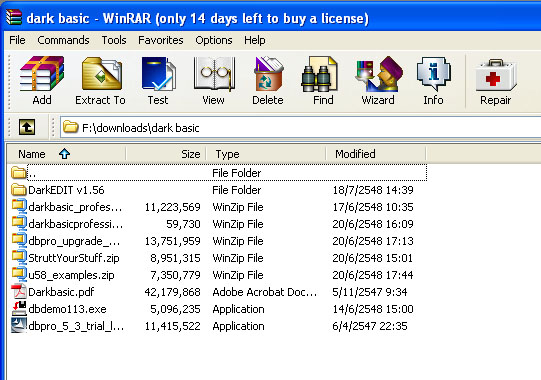
Task: Click the dbpro_upgrade_... zip file icon
Action: 19,240
